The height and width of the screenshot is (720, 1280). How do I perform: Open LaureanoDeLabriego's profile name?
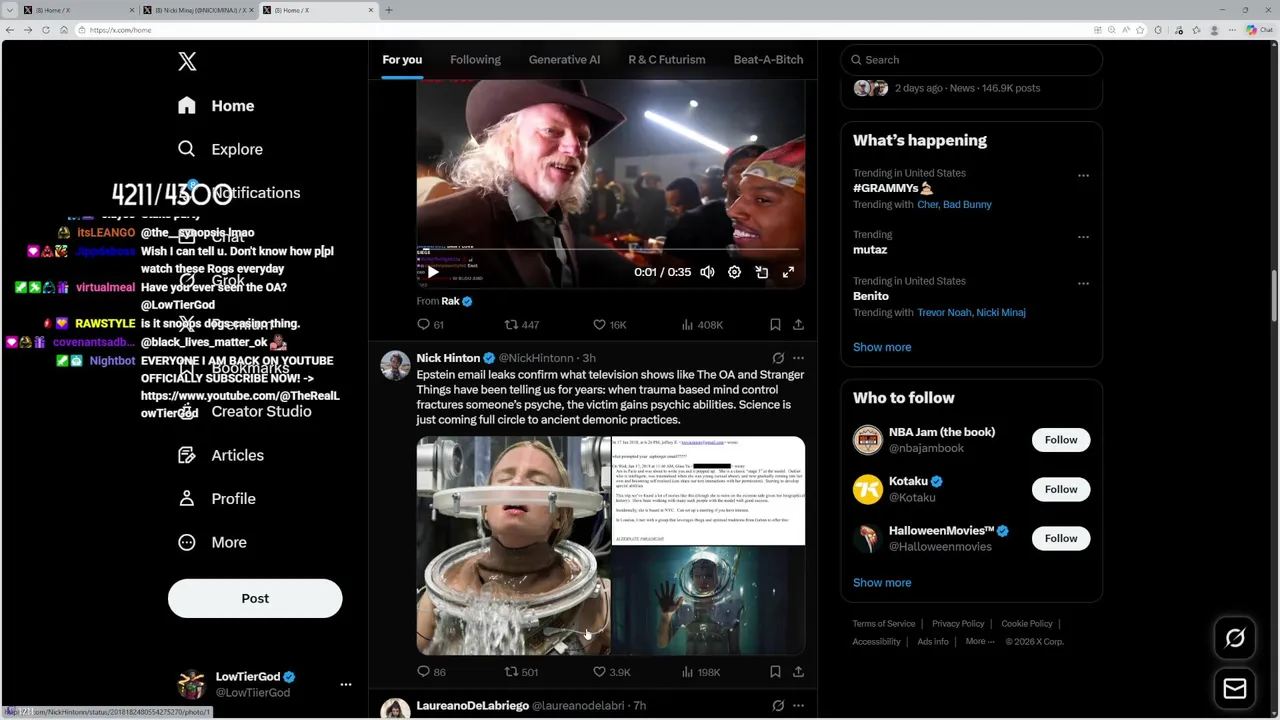(x=472, y=706)
